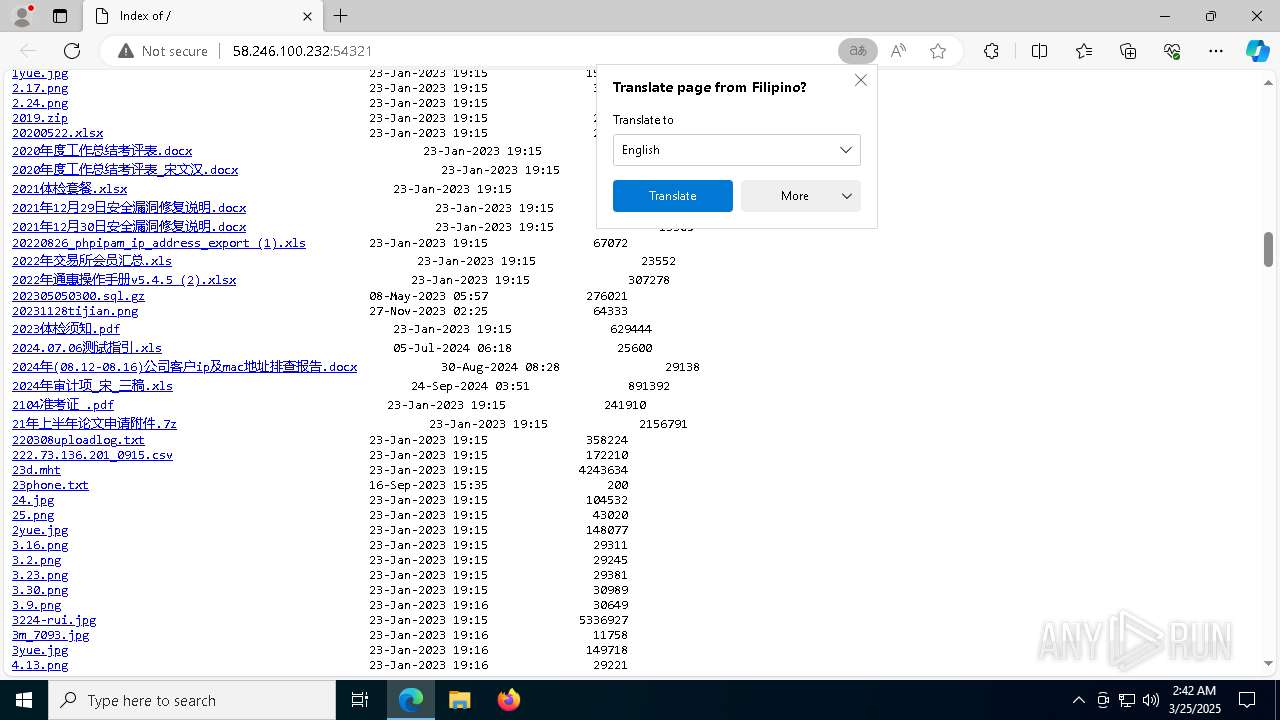Open the notification center icon
Viewport: 1280px width, 720px height.
(1247, 700)
